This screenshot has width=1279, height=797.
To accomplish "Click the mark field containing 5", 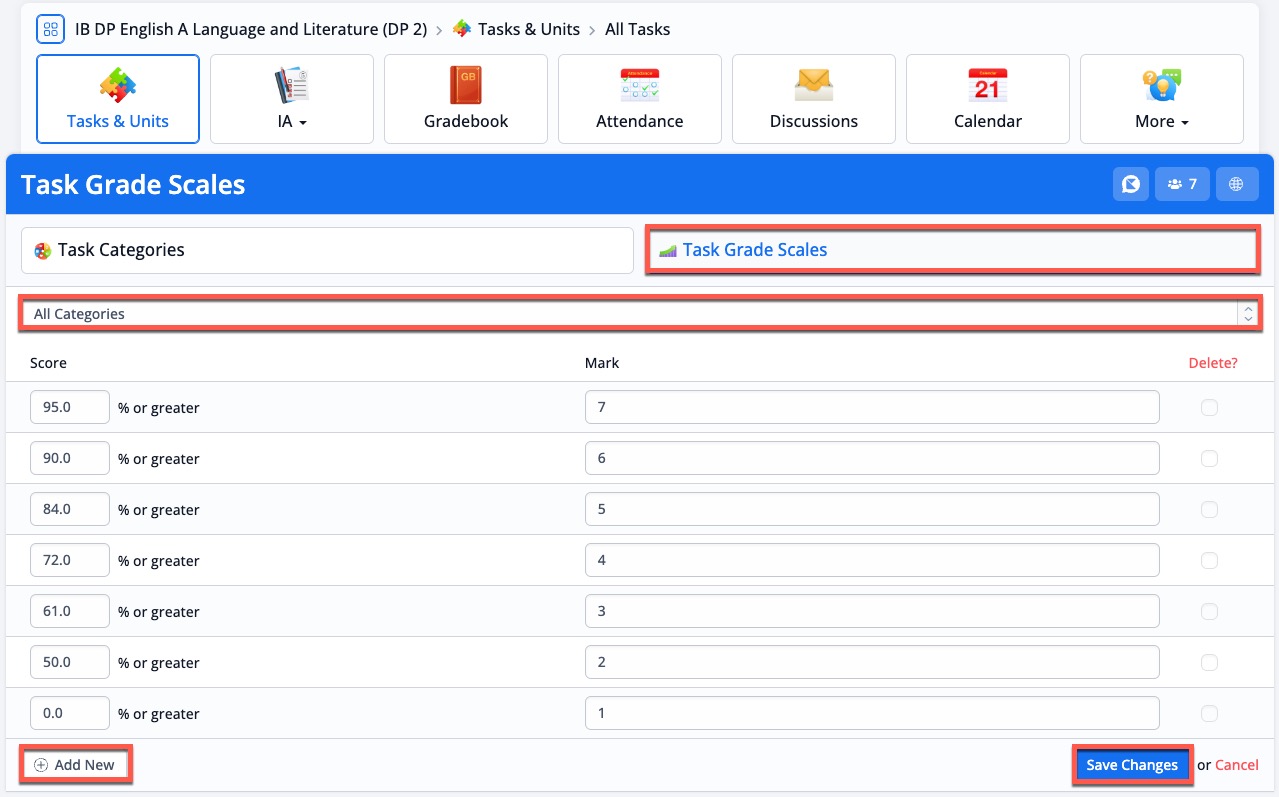I will point(872,509).
